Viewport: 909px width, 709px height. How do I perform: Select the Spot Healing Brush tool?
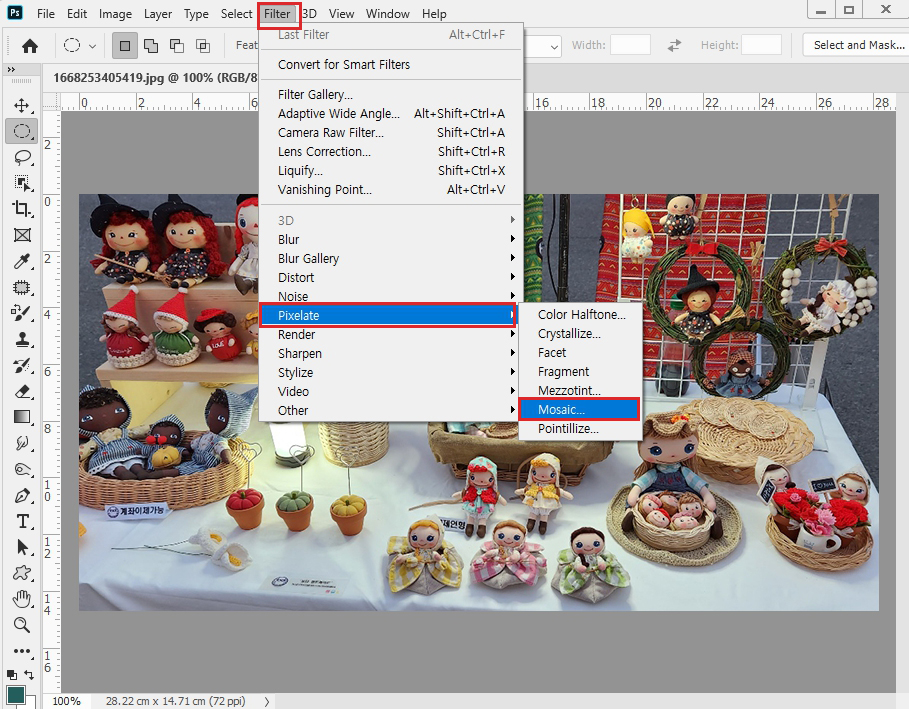pyautogui.click(x=21, y=287)
